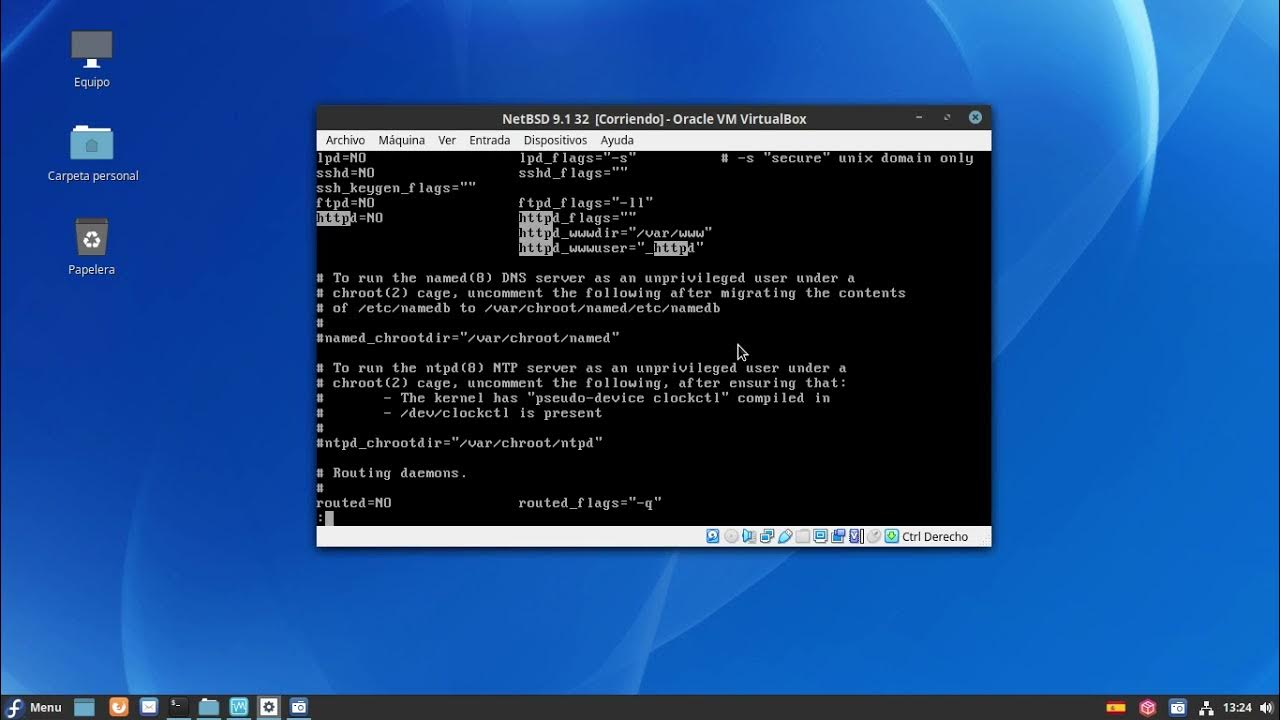Open the Archivo menu
This screenshot has width=1280, height=720.
345,140
